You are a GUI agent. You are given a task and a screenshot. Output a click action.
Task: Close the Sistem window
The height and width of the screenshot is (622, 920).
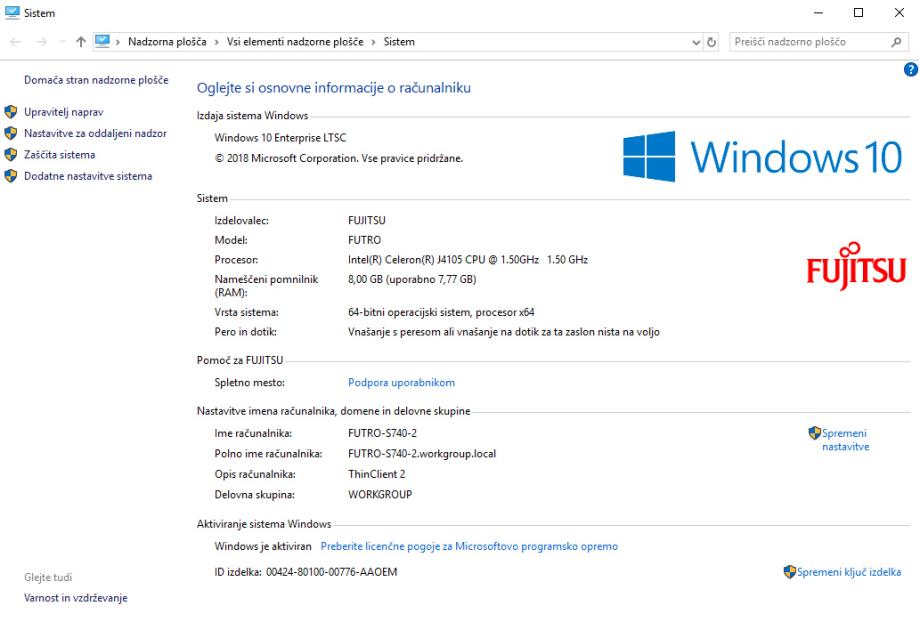(x=899, y=12)
